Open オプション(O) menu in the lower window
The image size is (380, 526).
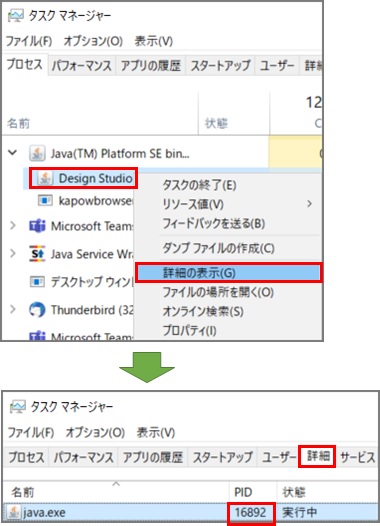95,432
